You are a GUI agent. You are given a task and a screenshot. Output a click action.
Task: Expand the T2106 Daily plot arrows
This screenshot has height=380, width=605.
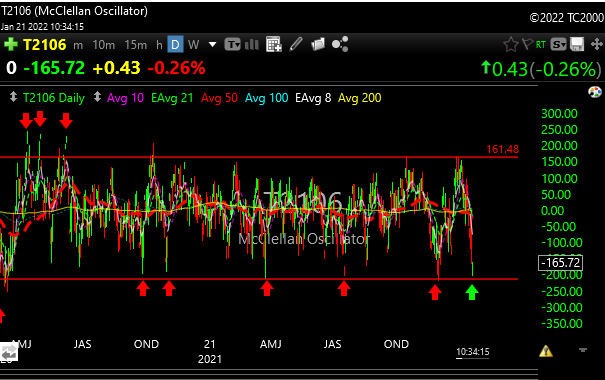click(x=14, y=97)
